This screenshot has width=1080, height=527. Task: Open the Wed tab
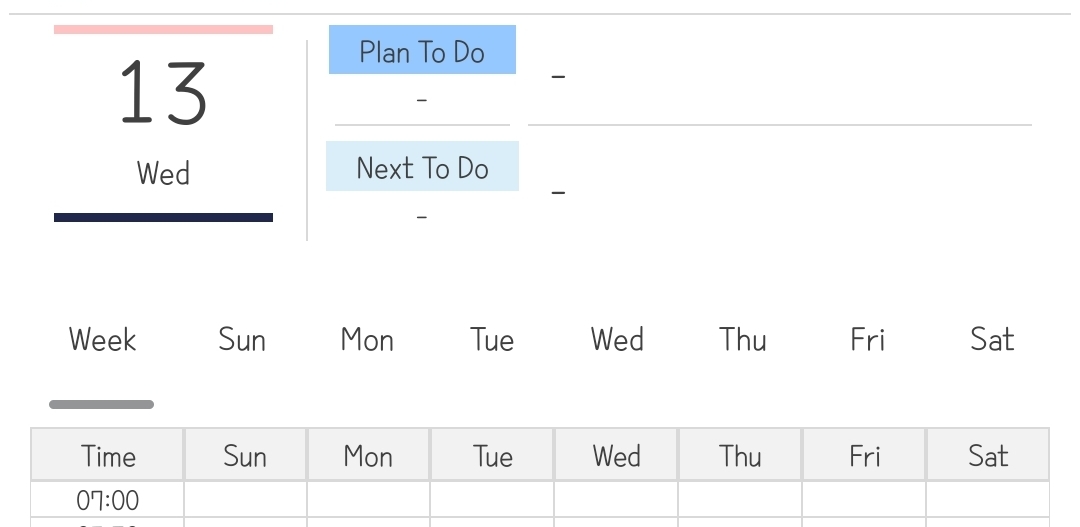[617, 340]
